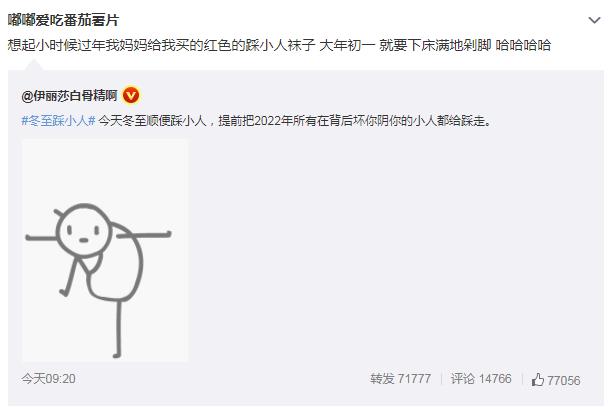Click the word 转发 in the footer
Viewport: 608px width, 407px height.
point(382,379)
